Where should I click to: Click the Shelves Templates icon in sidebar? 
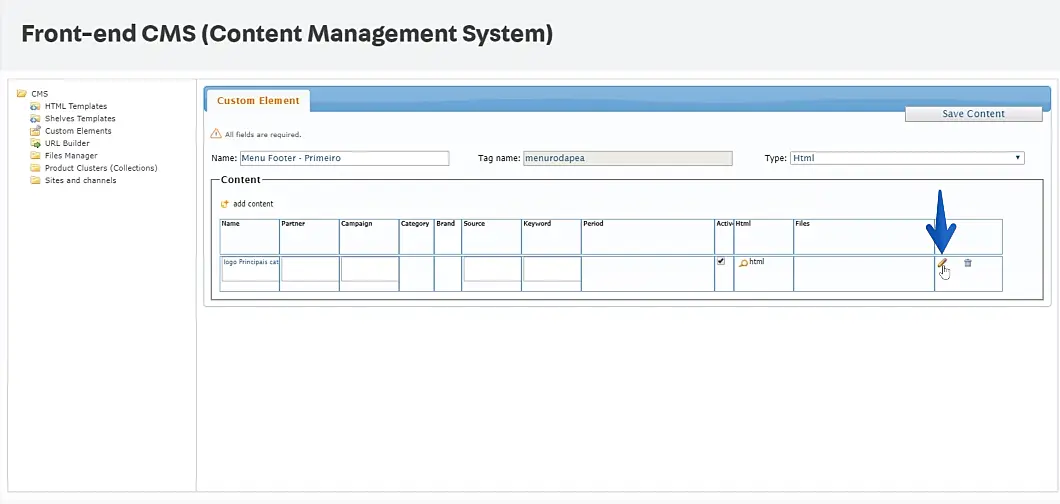coord(35,118)
